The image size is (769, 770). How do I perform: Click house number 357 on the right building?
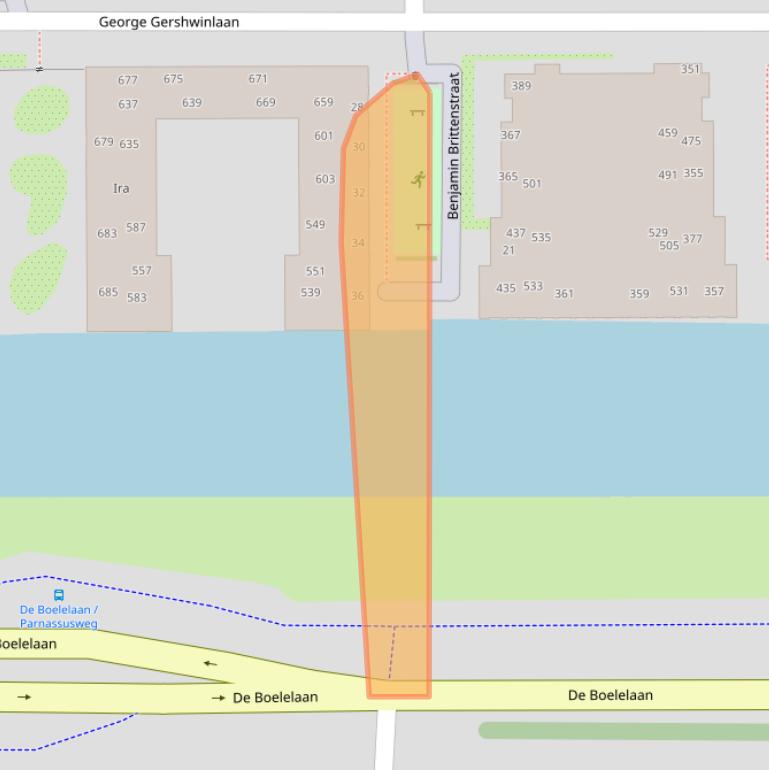coord(713,291)
